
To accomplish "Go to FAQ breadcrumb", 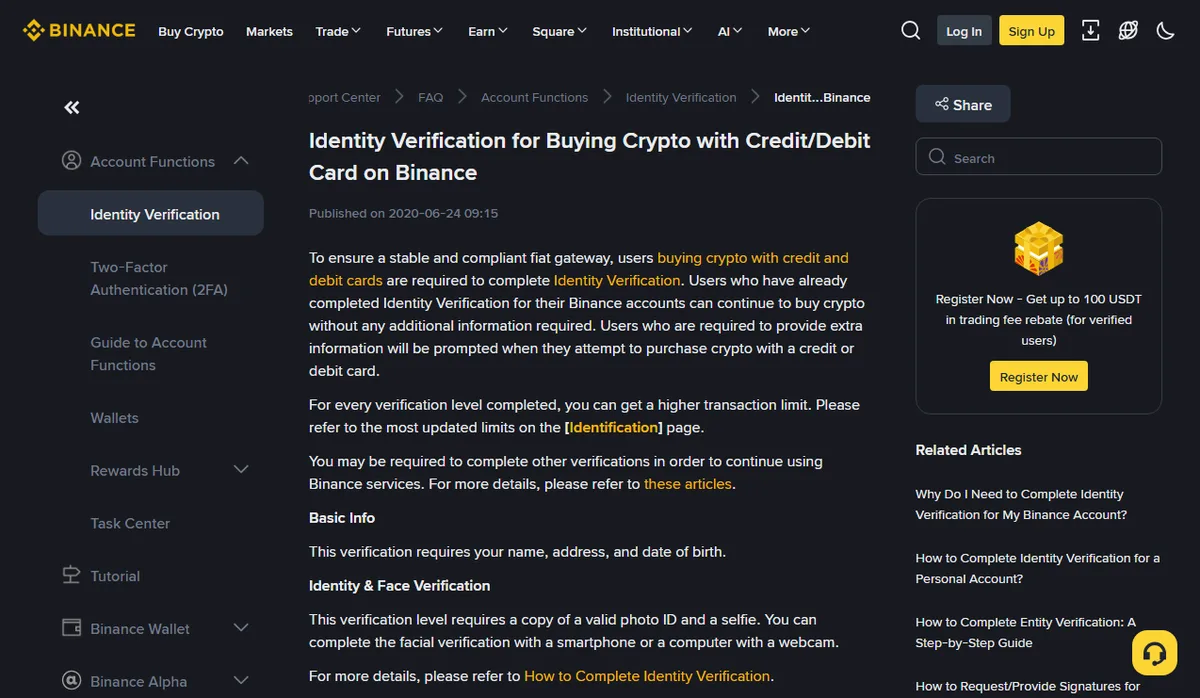I will 430,97.
